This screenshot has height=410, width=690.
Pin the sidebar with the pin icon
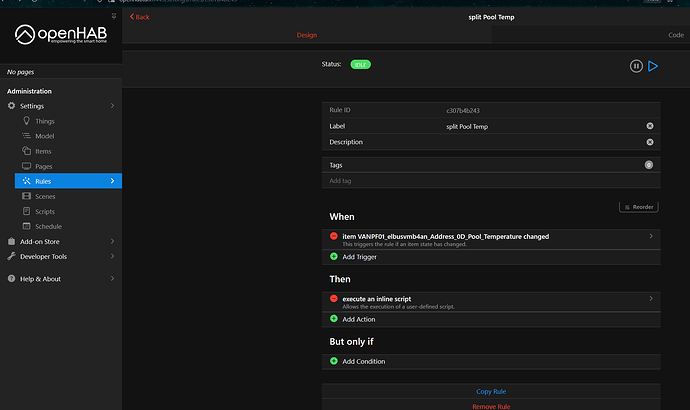(x=114, y=16)
